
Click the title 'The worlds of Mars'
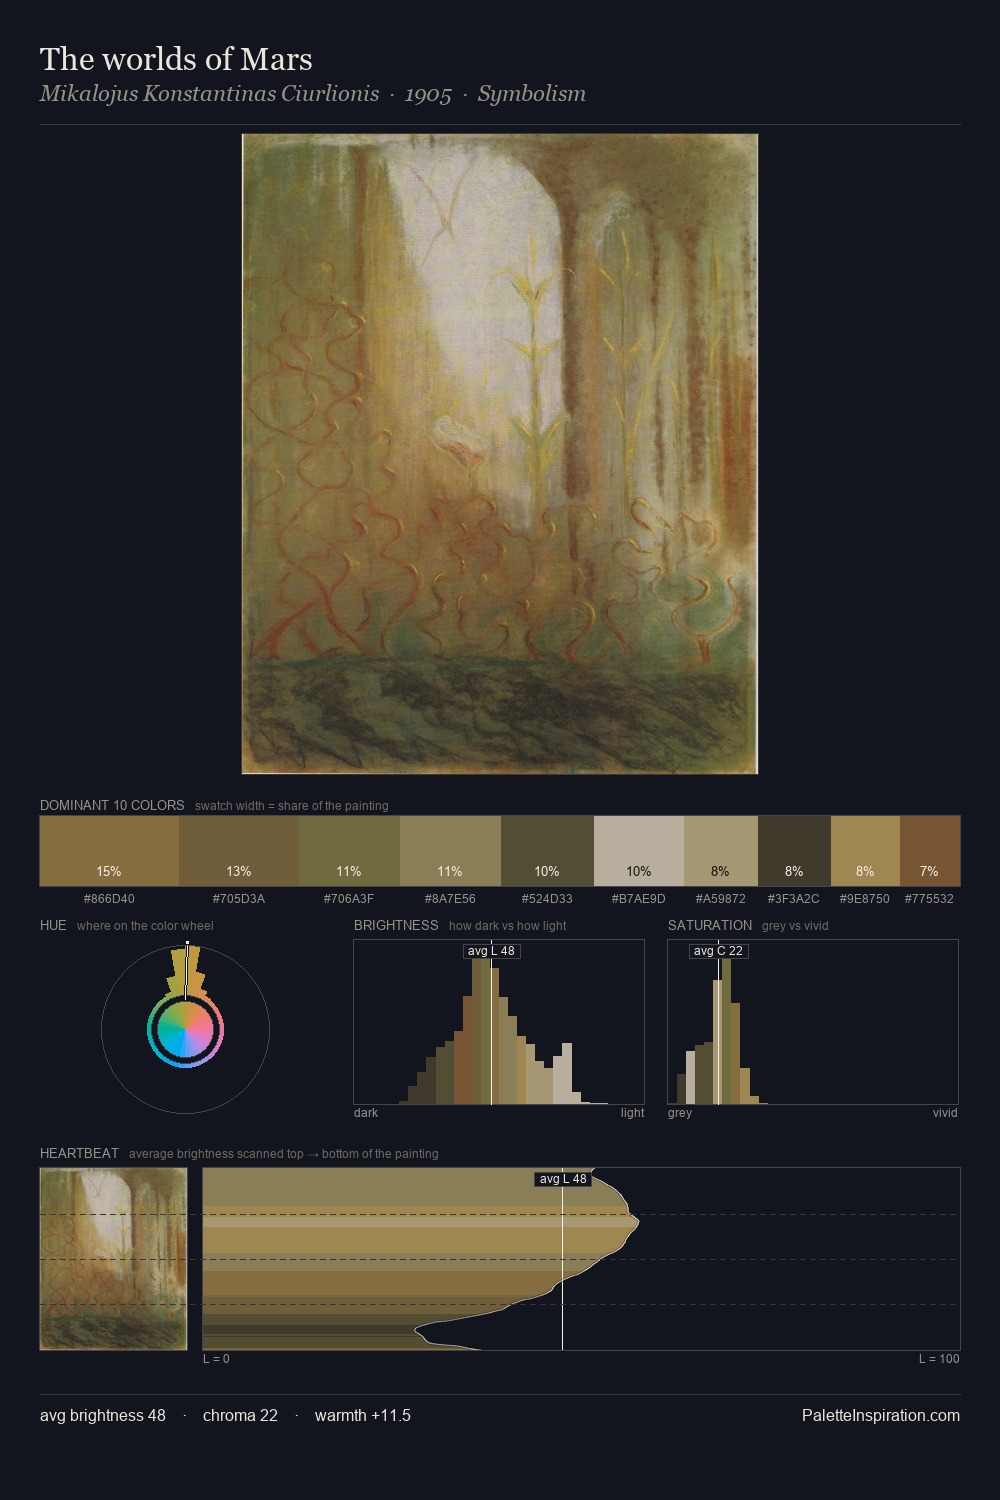click(x=176, y=59)
